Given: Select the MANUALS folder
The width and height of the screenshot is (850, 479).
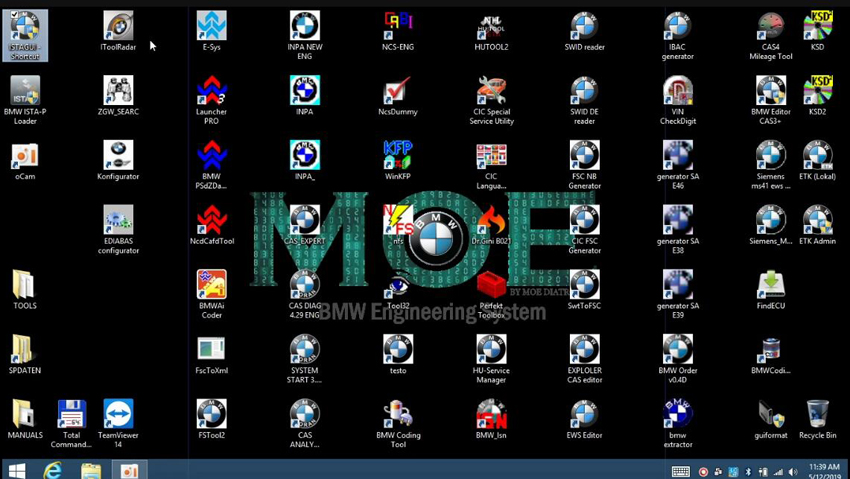Looking at the screenshot, I should click(x=25, y=419).
